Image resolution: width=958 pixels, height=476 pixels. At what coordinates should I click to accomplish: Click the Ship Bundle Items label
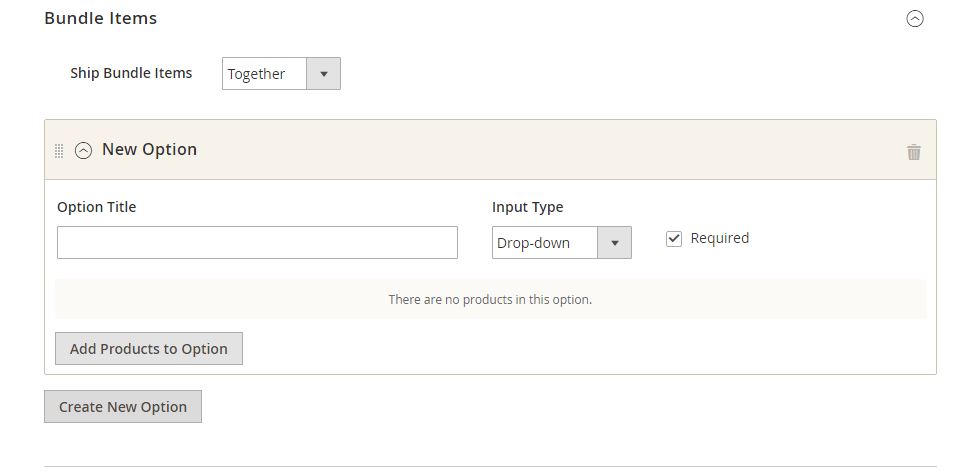tap(131, 73)
